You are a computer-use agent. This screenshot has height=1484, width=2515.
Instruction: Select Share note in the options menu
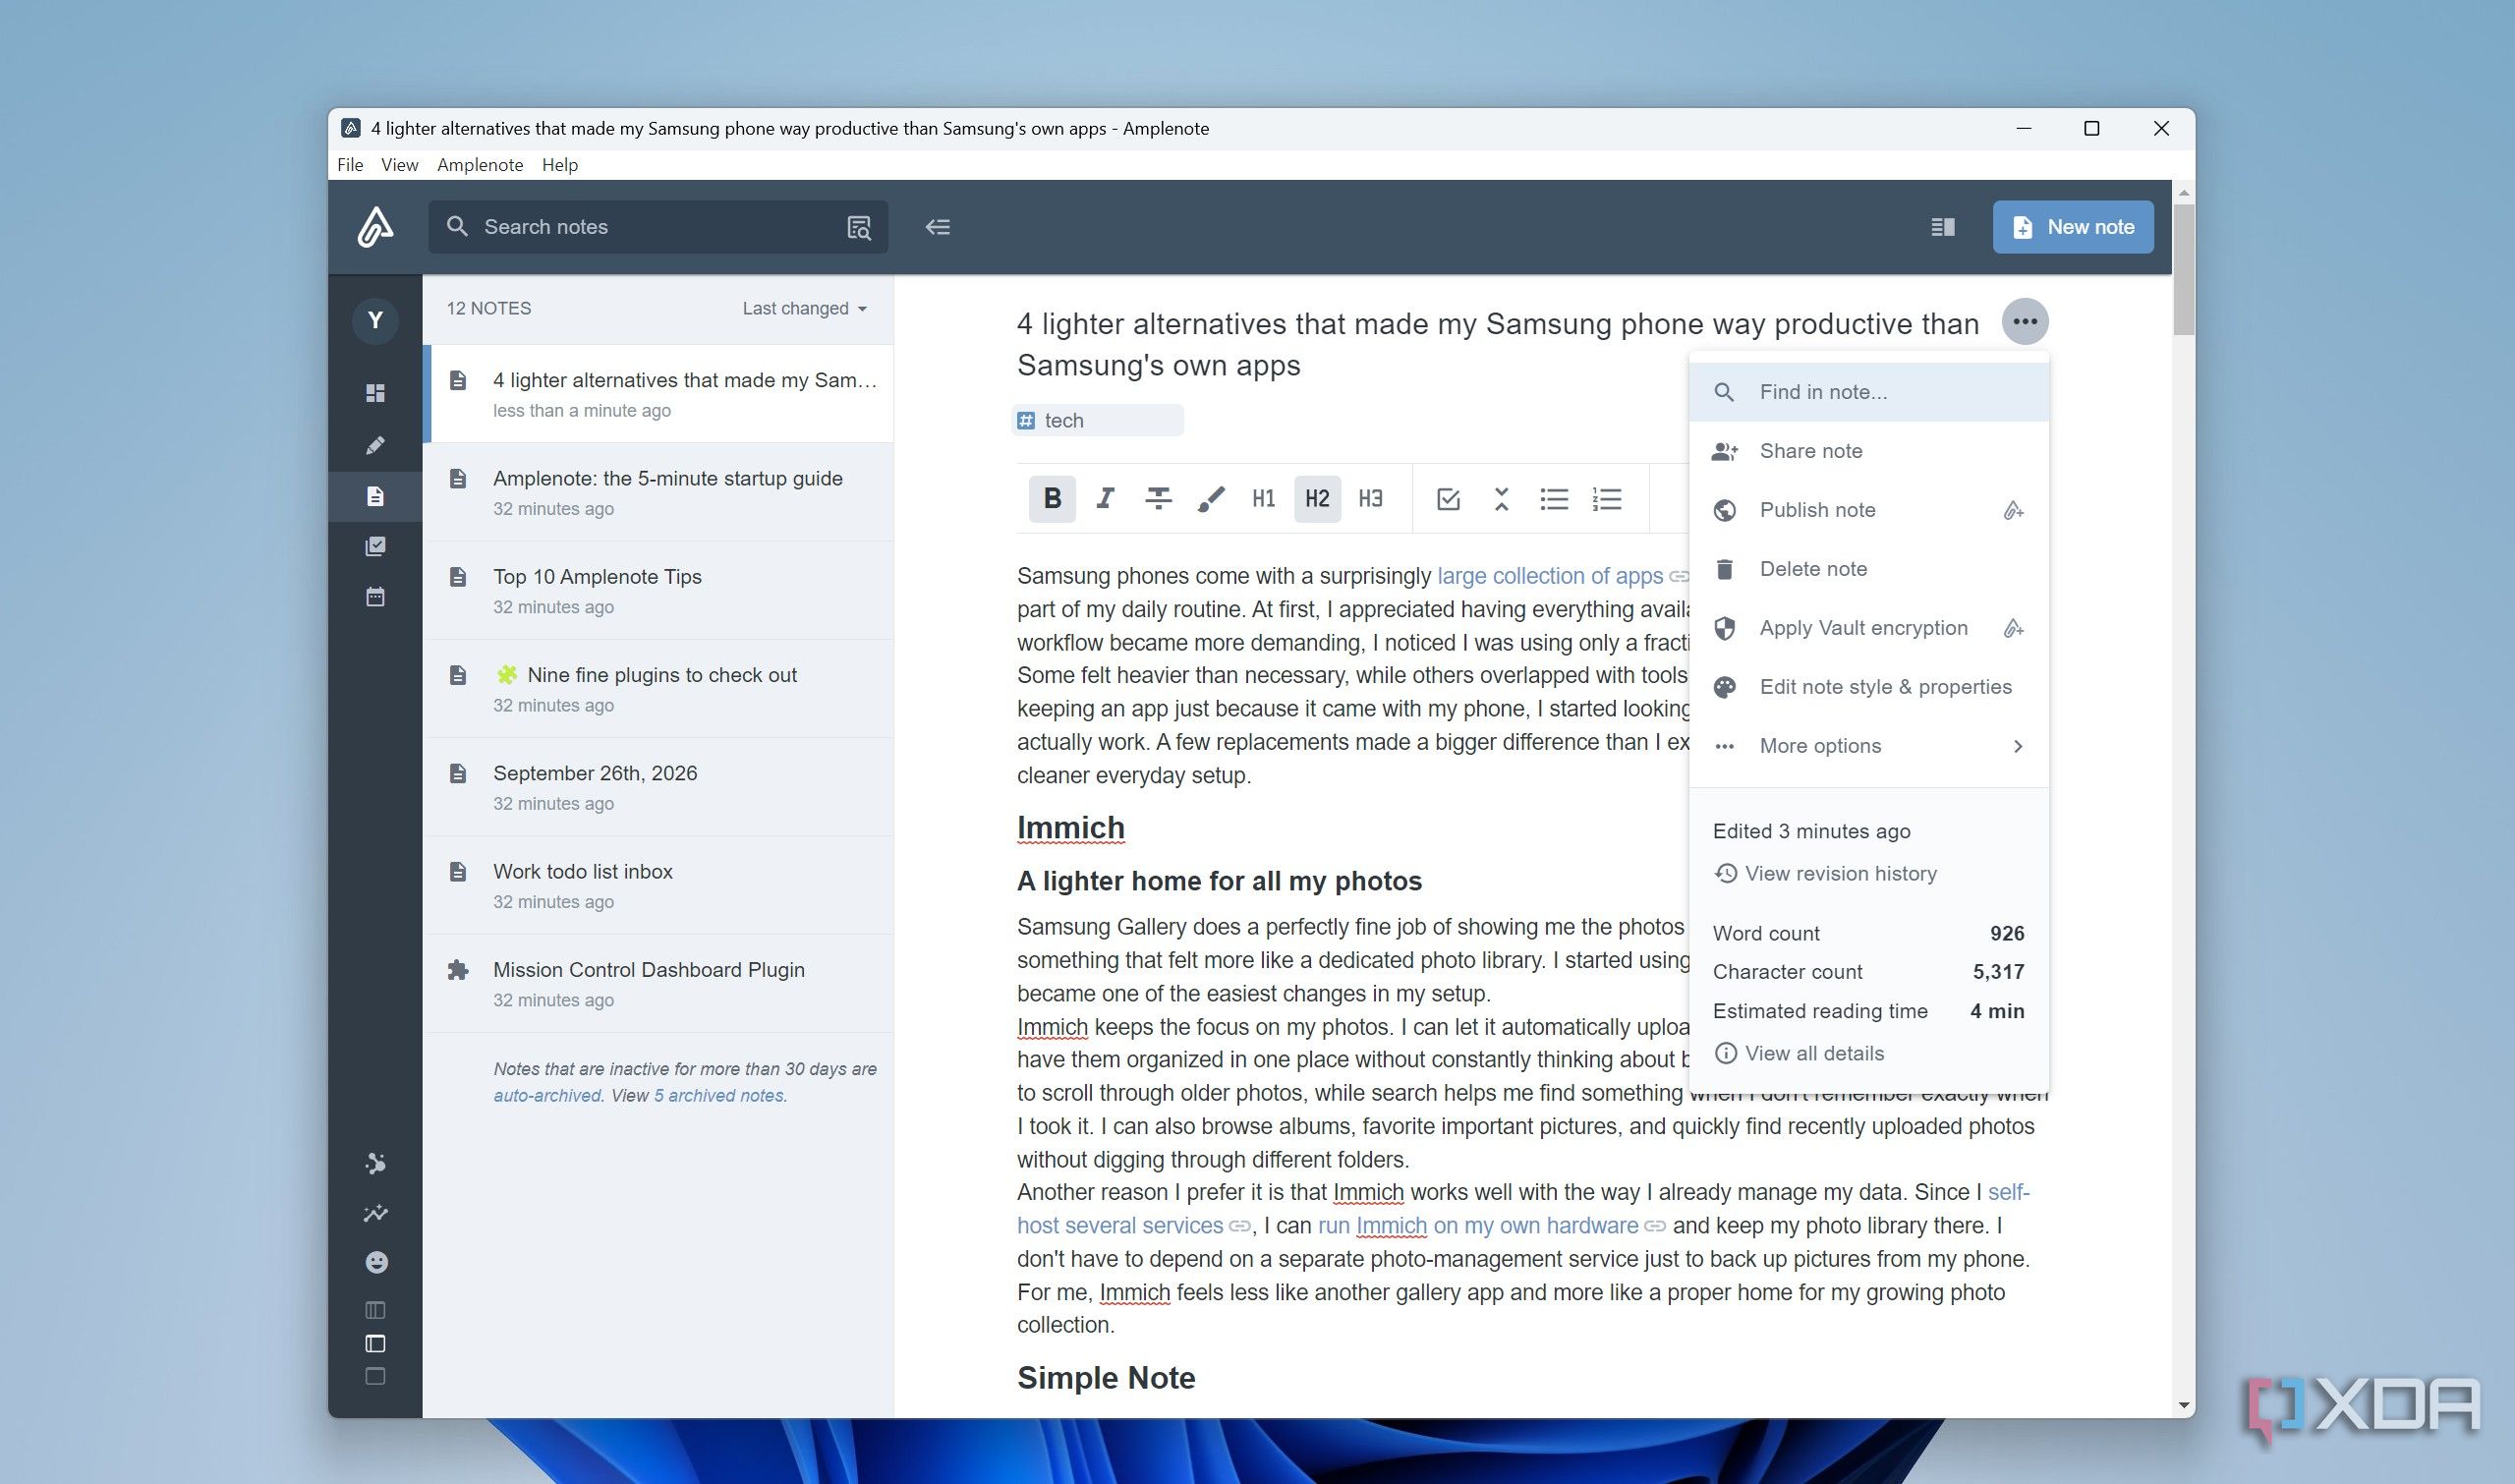(x=1869, y=451)
